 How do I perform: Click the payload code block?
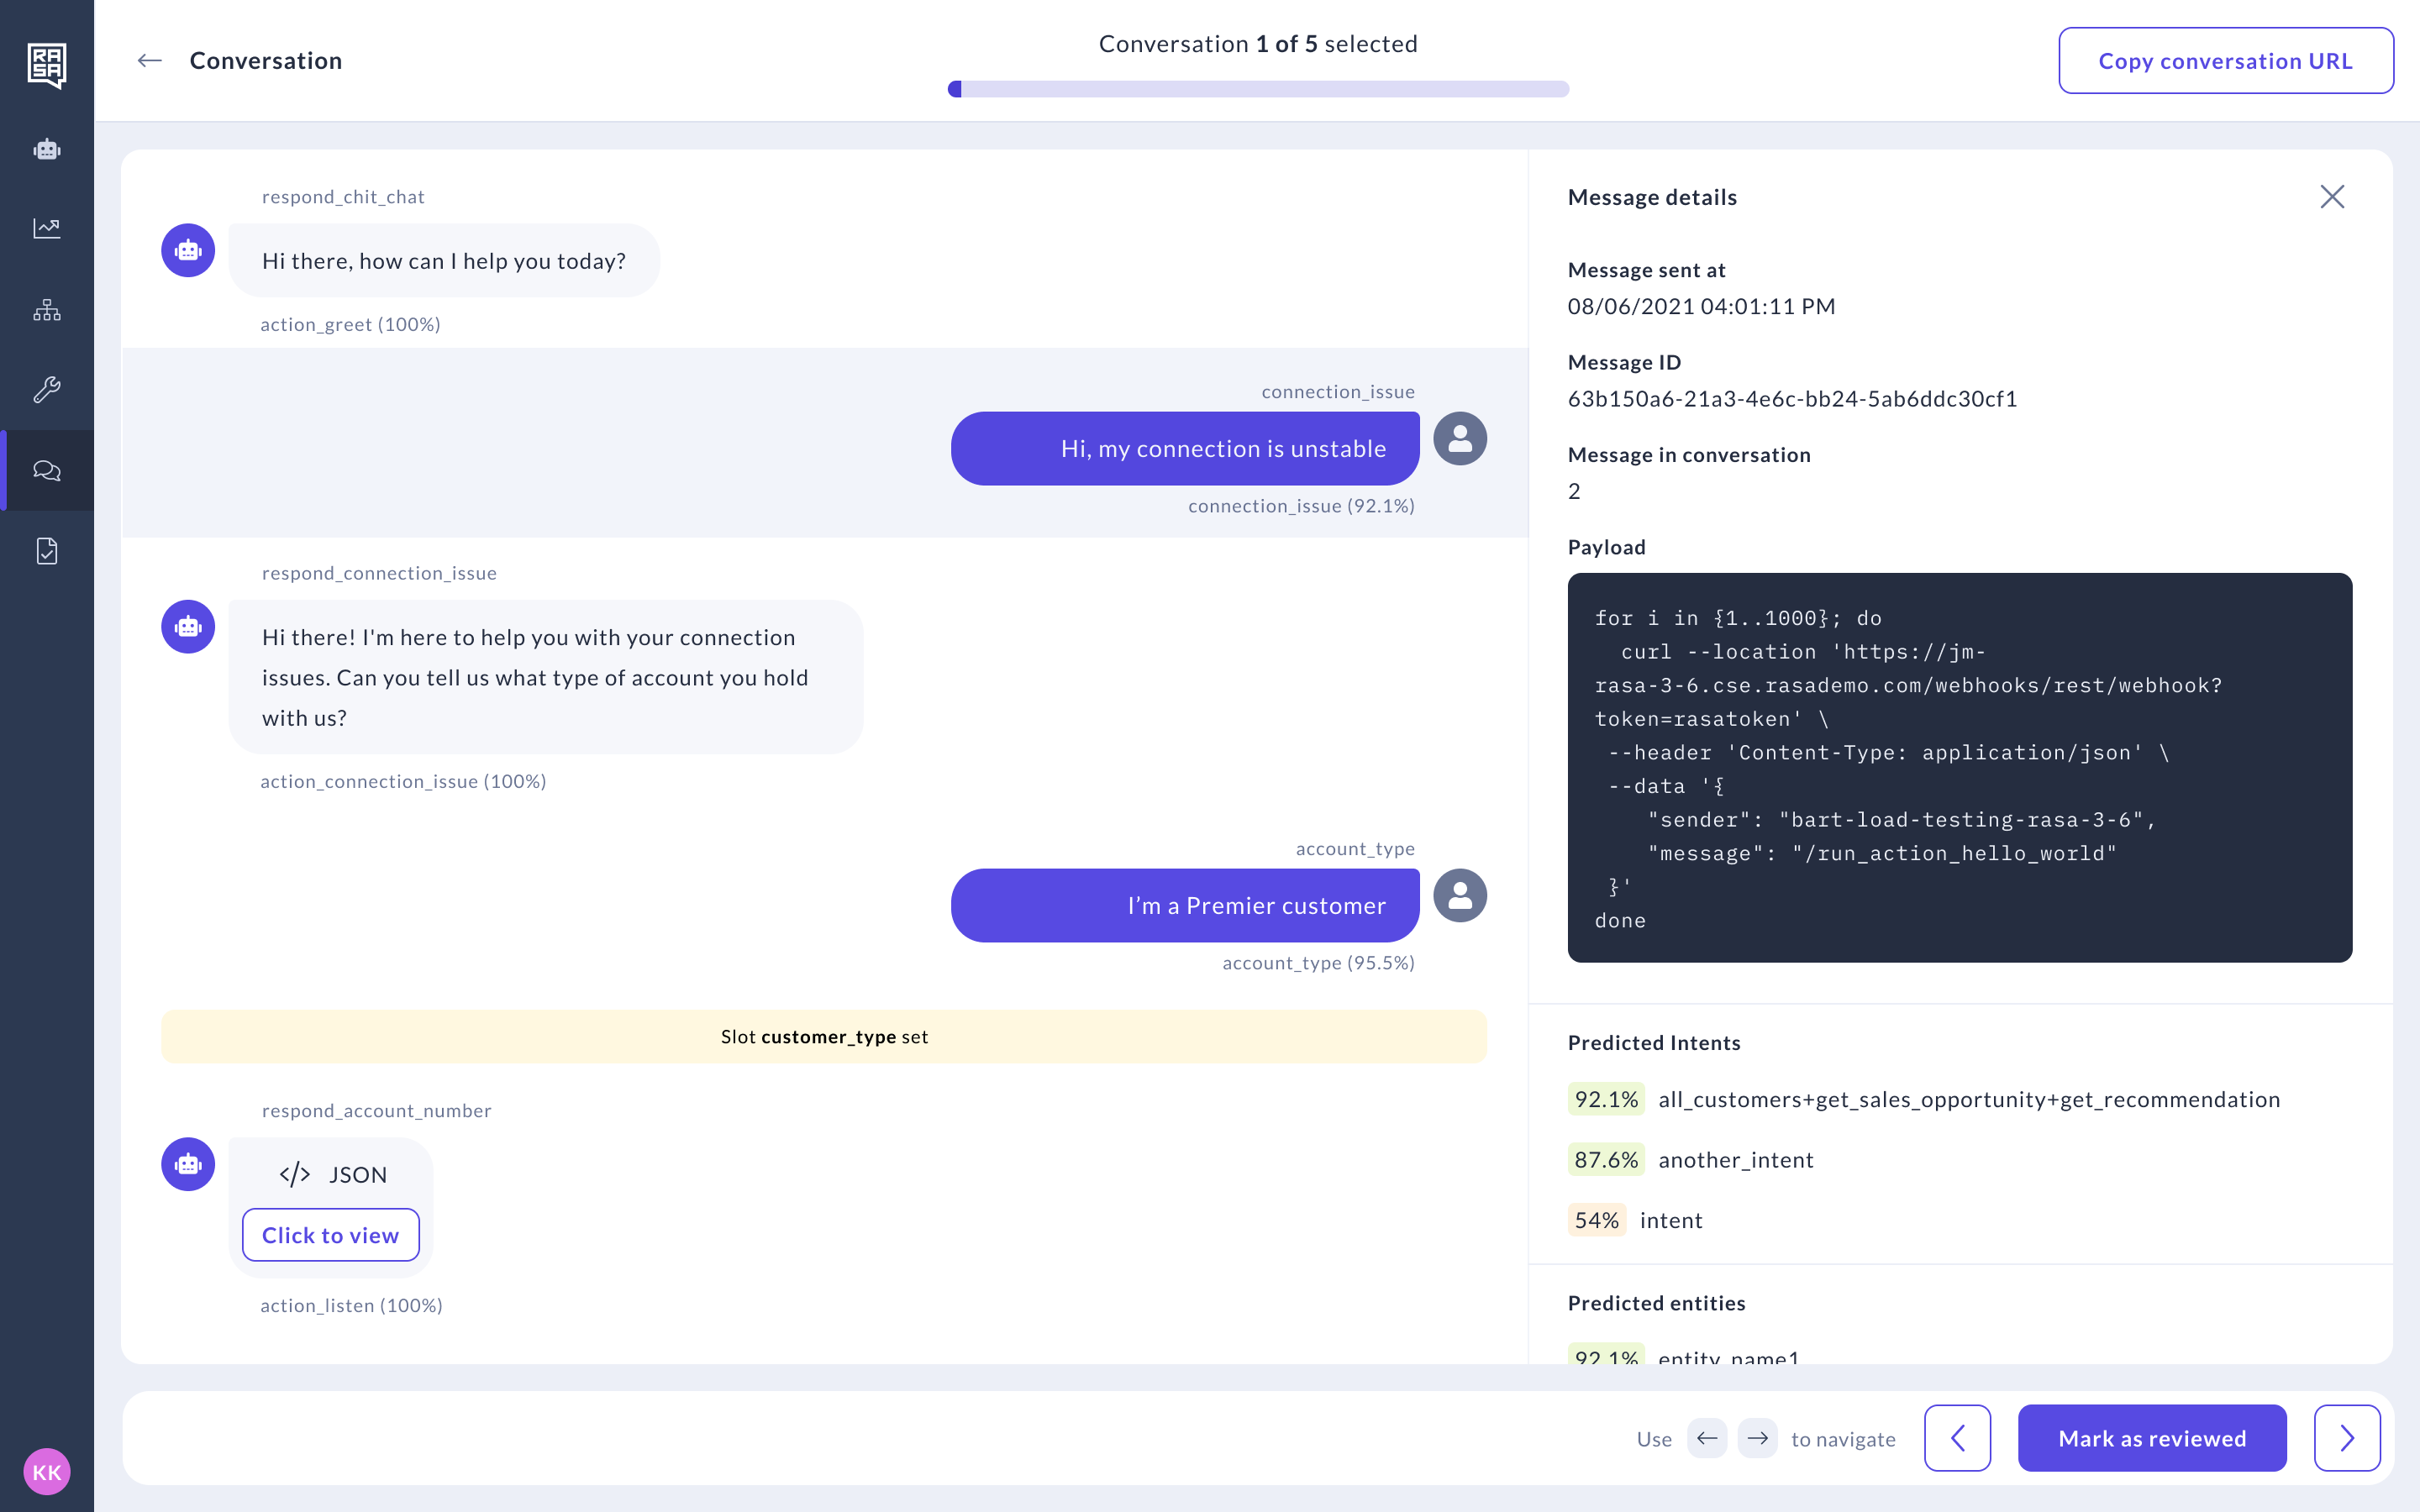[1959, 767]
